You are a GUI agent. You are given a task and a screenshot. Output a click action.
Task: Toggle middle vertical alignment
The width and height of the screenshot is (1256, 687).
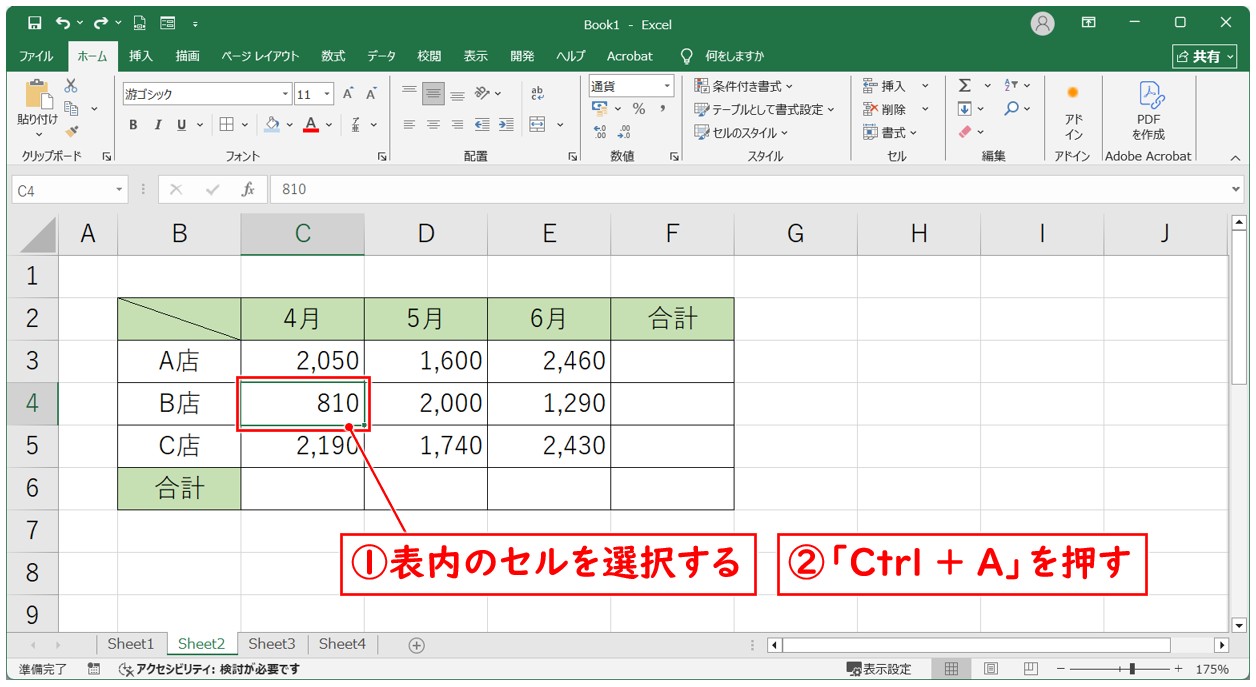coord(433,94)
